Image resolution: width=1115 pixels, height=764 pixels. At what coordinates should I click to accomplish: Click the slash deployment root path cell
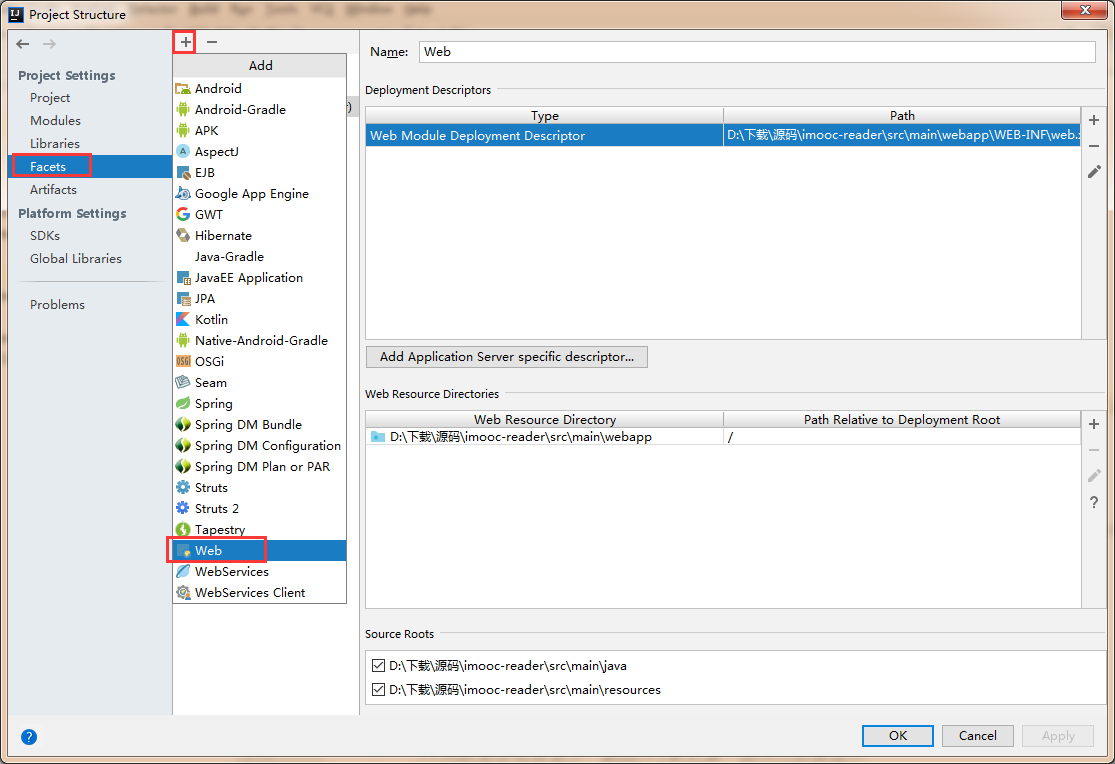[902, 437]
